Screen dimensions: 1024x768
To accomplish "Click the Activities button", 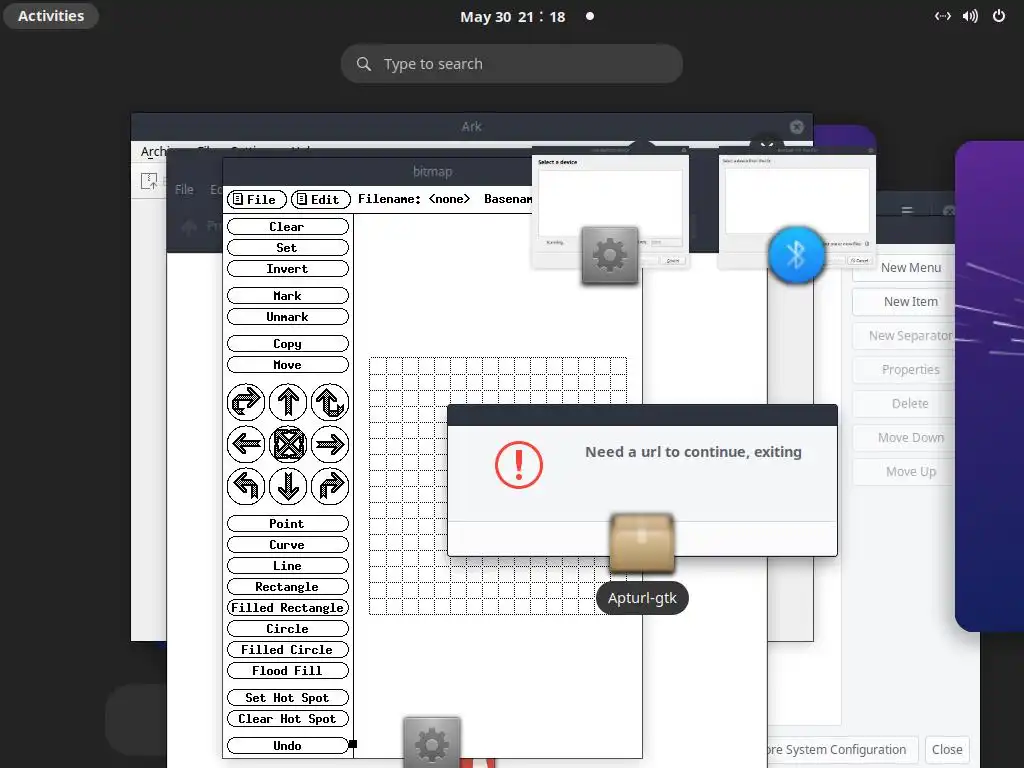I will [x=51, y=16].
